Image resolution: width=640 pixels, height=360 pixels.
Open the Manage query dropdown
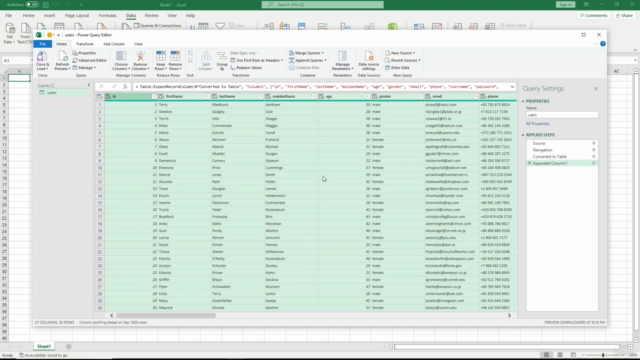coord(95,68)
